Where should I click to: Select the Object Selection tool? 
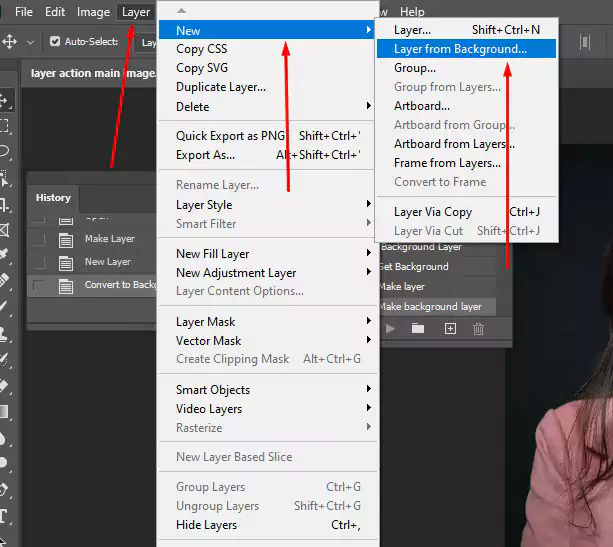pyautogui.click(x=4, y=177)
